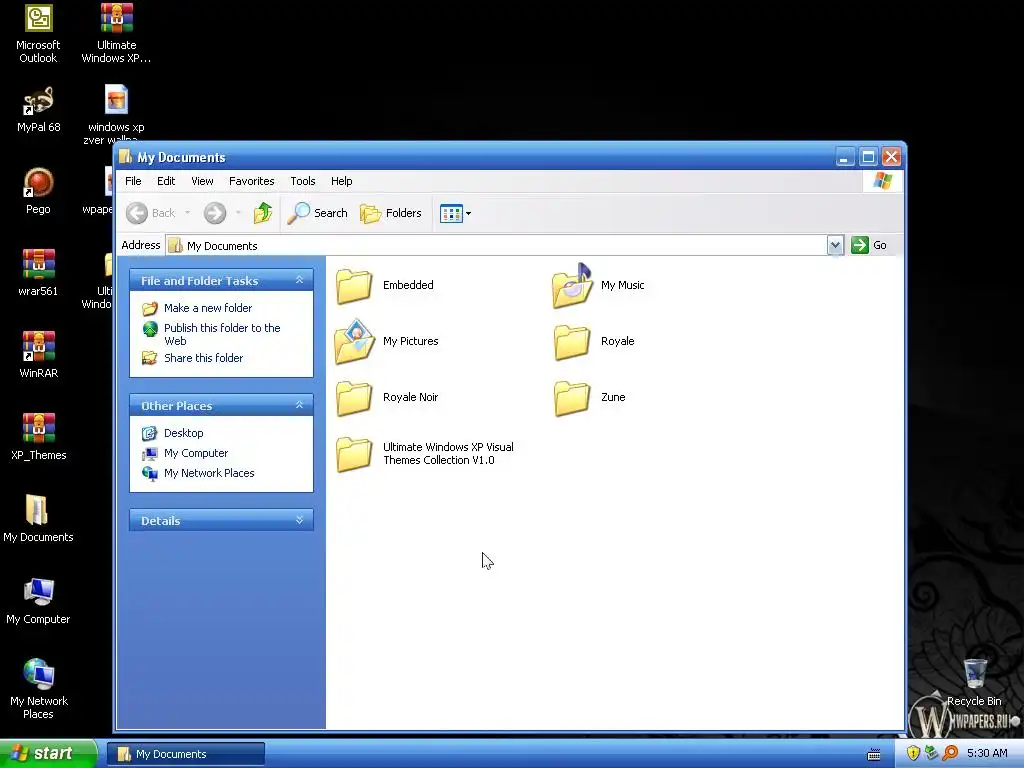The image size is (1024, 768).
Task: Open the Embedded folder icon
Action: coord(353,286)
